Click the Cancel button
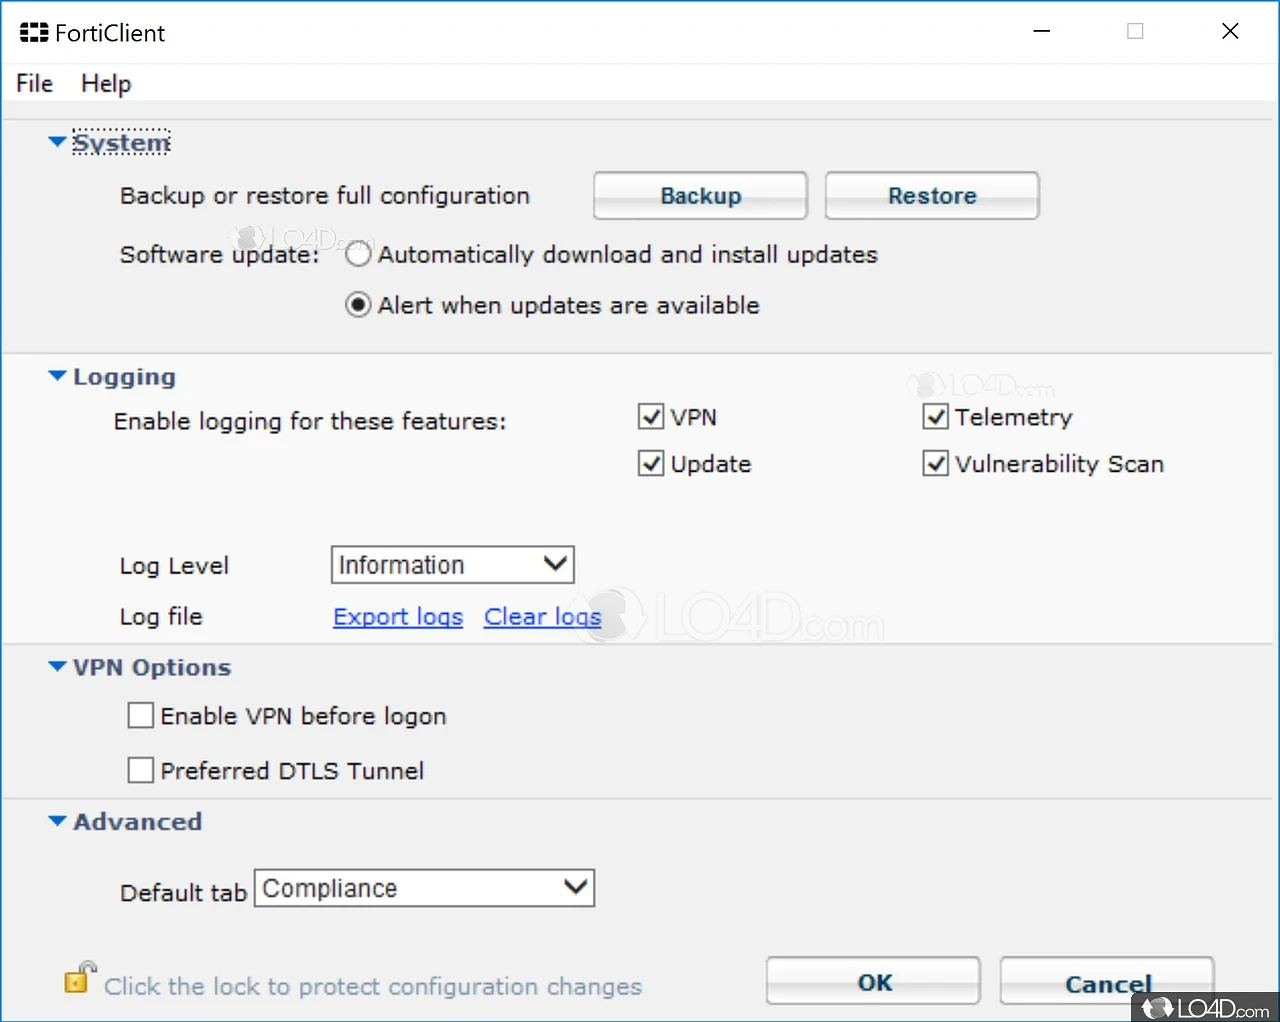The width and height of the screenshot is (1280, 1022). (x=1107, y=983)
